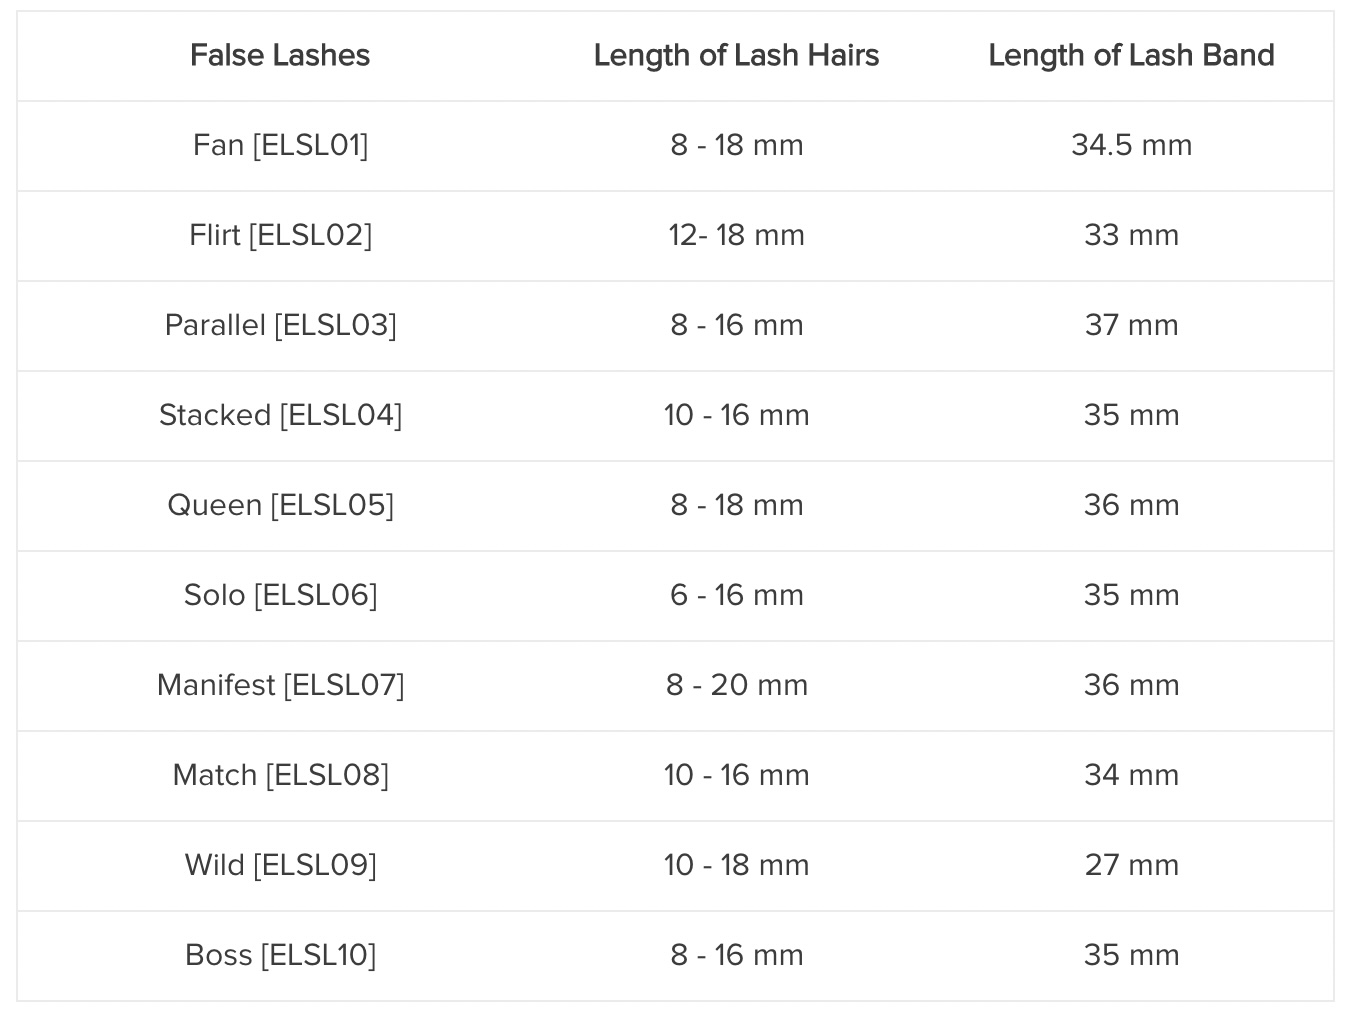Click the 8 - 20 mm hair length
Viewport: 1350px width, 1012px height.
737,686
